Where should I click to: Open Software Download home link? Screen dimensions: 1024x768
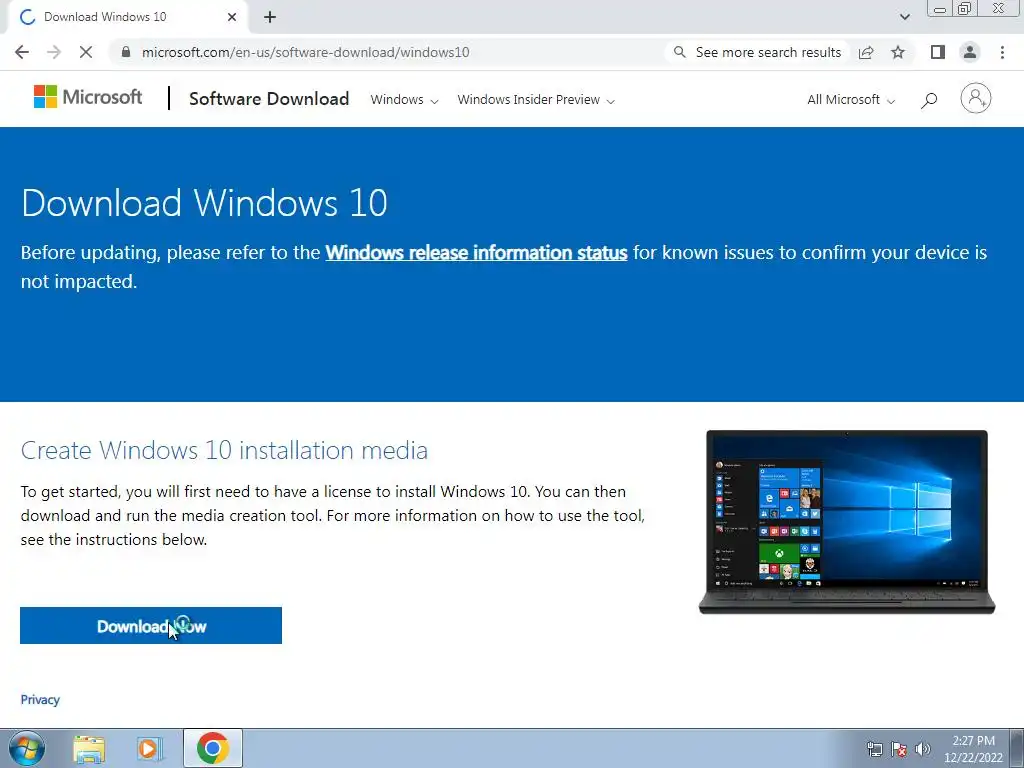click(269, 99)
